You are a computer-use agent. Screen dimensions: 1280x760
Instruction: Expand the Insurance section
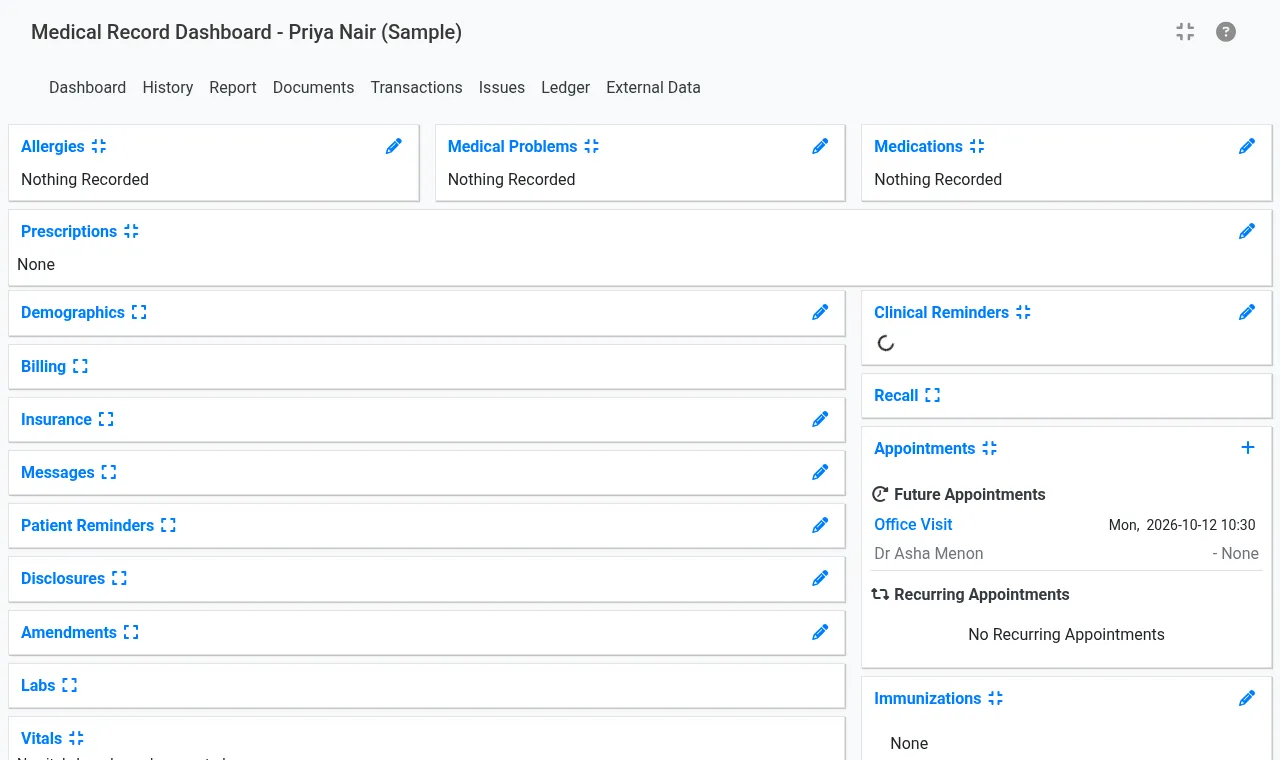point(106,419)
